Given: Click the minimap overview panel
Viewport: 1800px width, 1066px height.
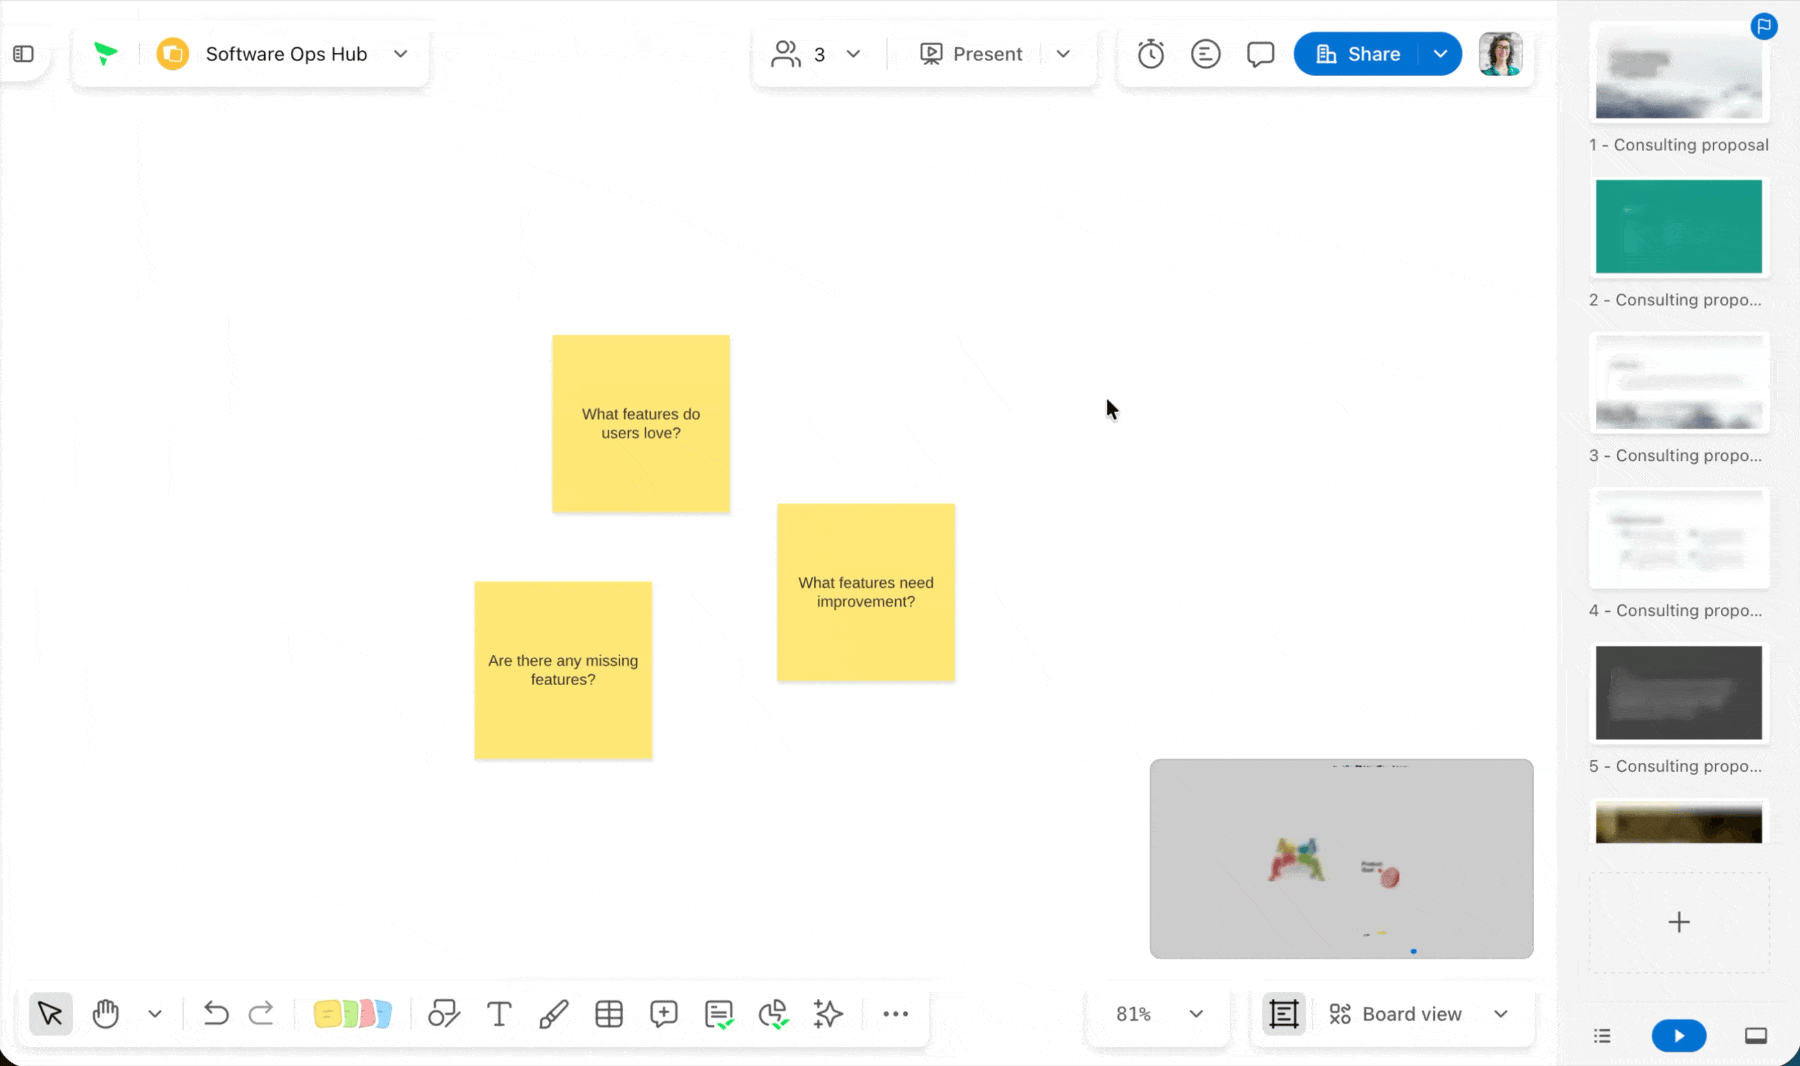Looking at the screenshot, I should 1341,859.
